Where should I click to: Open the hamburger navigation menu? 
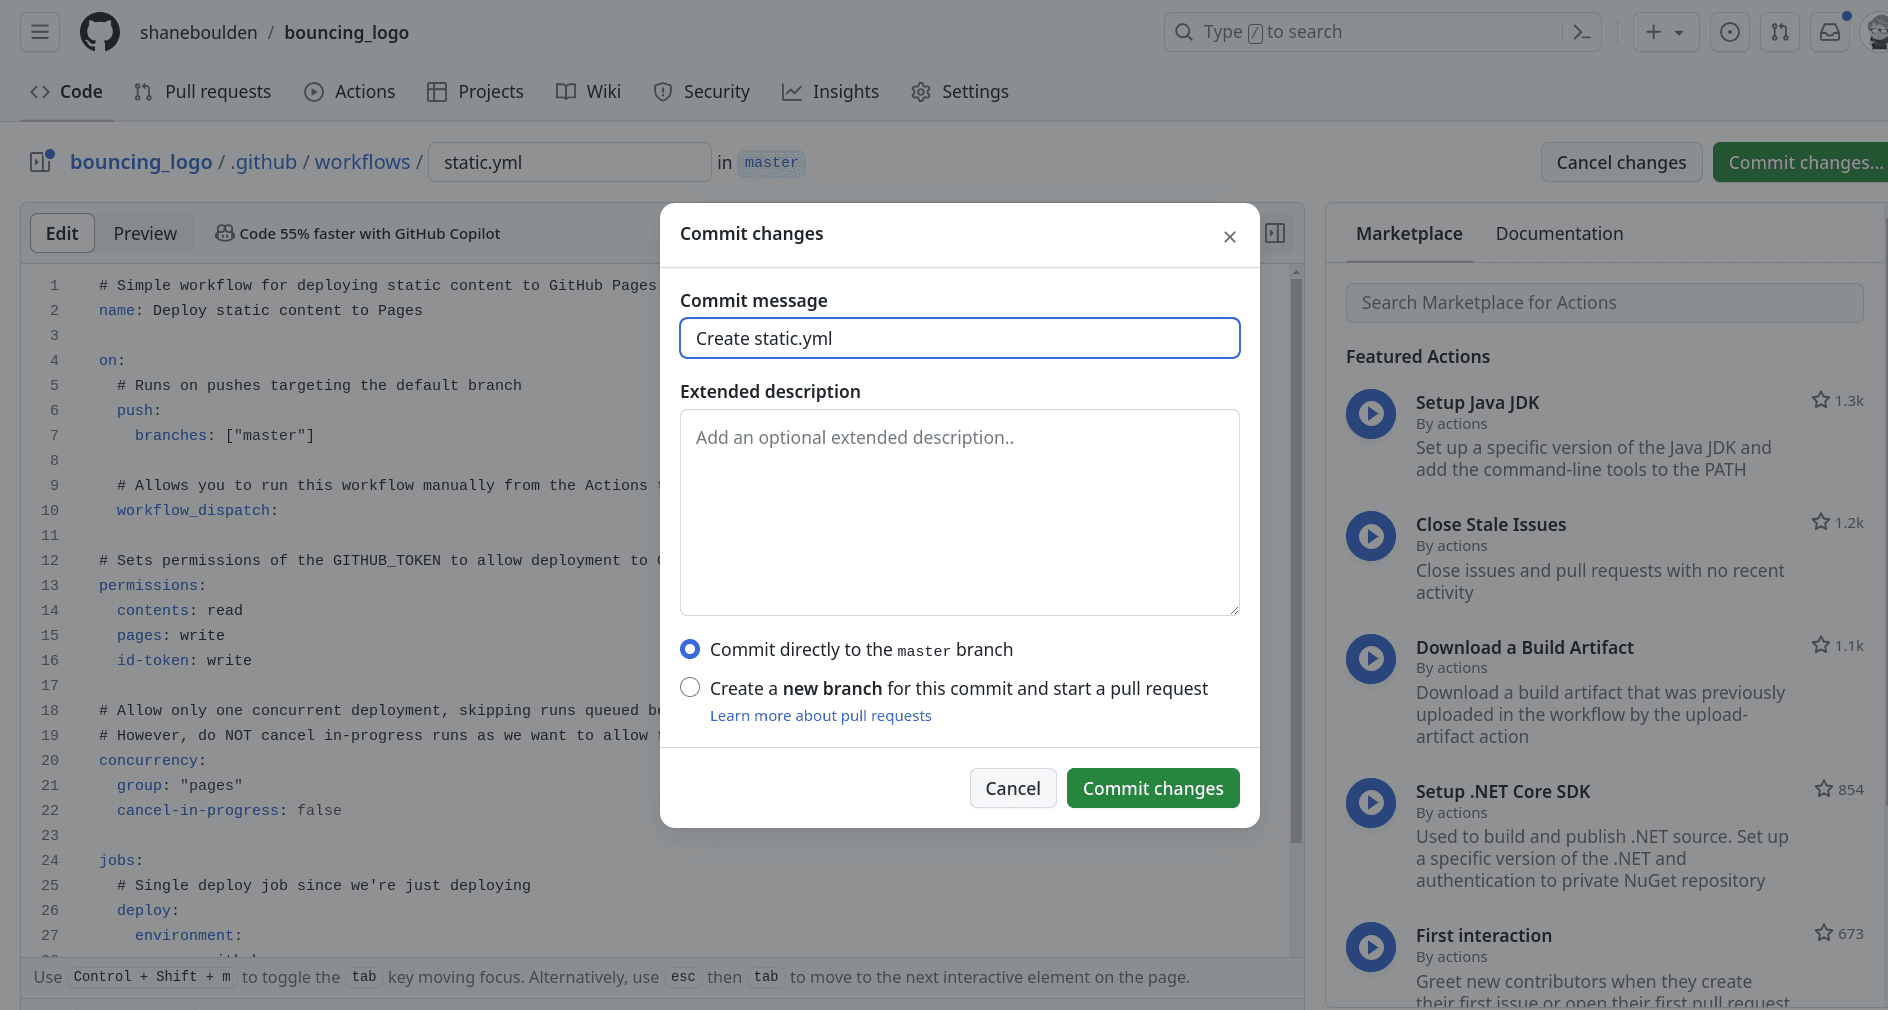click(x=40, y=32)
